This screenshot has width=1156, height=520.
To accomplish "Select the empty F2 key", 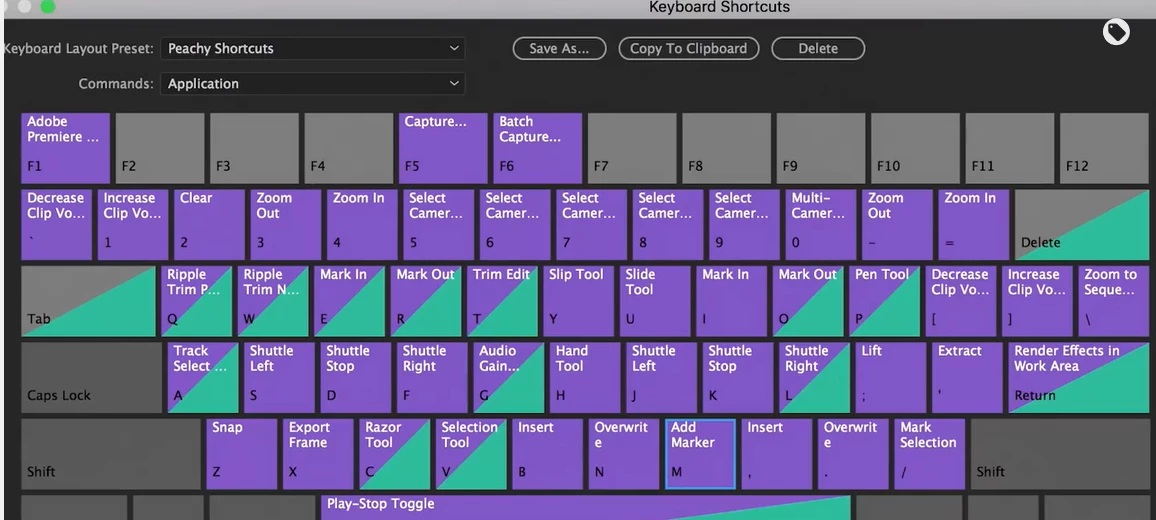I will (x=160, y=148).
